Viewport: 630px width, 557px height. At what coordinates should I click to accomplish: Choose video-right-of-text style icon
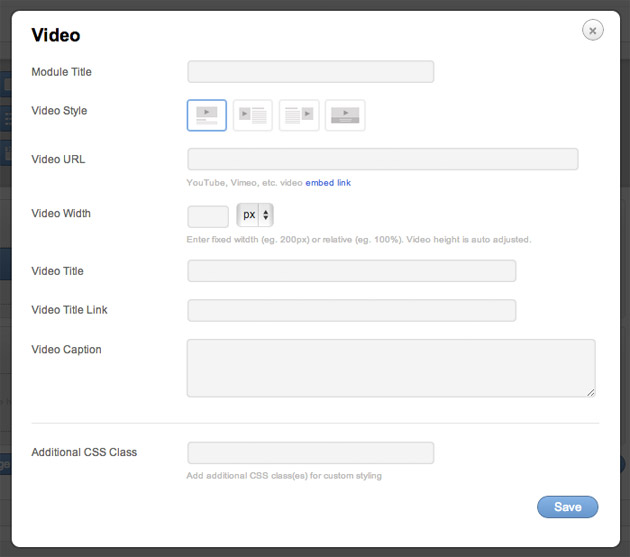click(299, 115)
